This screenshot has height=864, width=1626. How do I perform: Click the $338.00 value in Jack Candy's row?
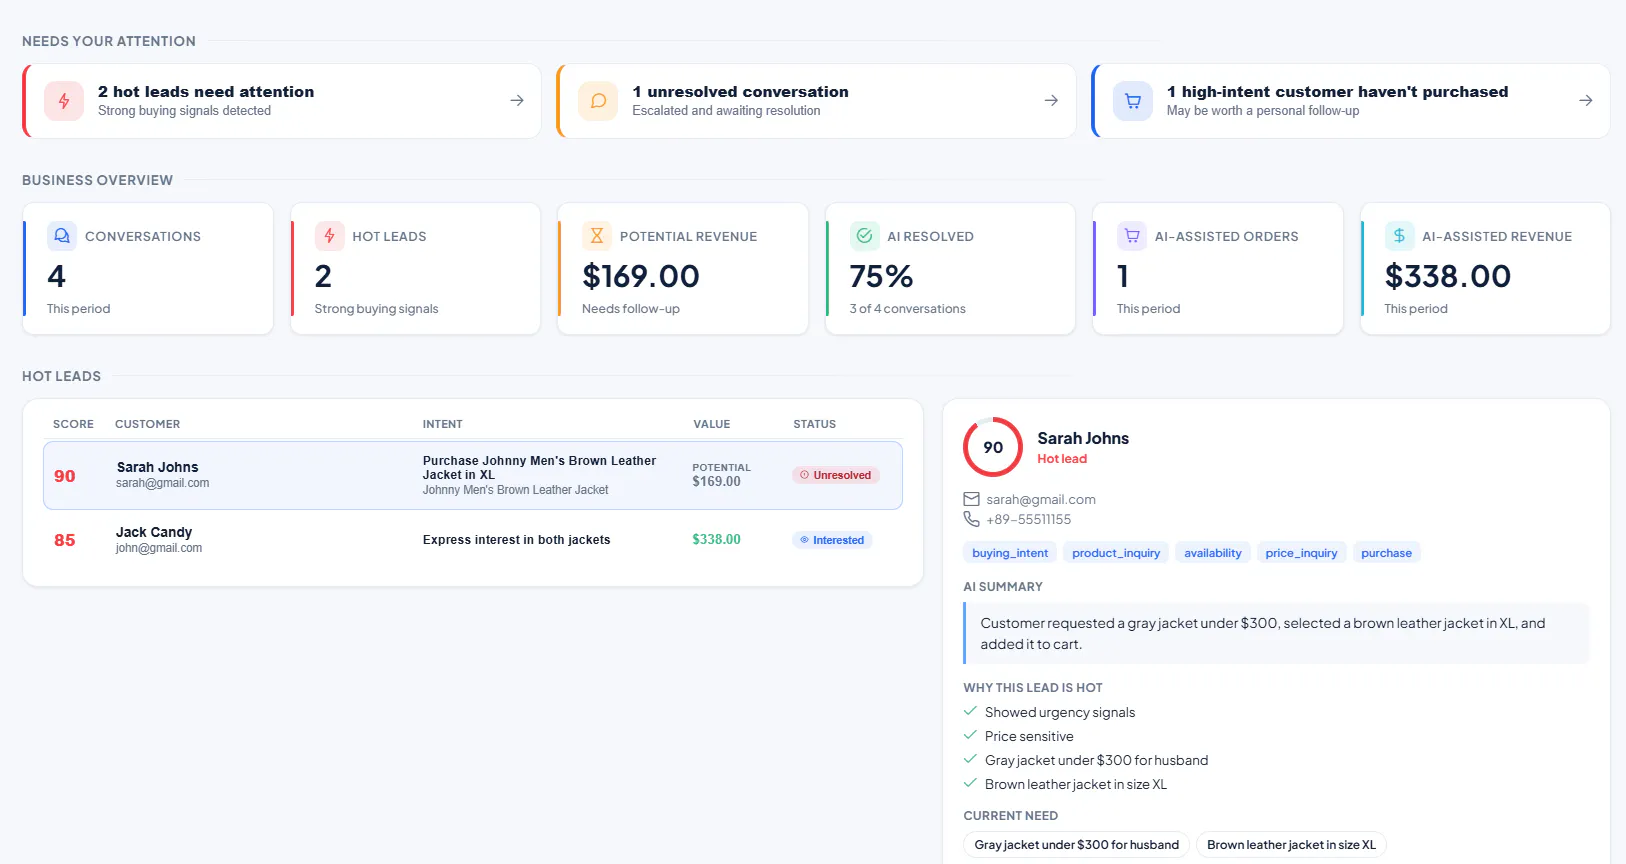coord(716,539)
